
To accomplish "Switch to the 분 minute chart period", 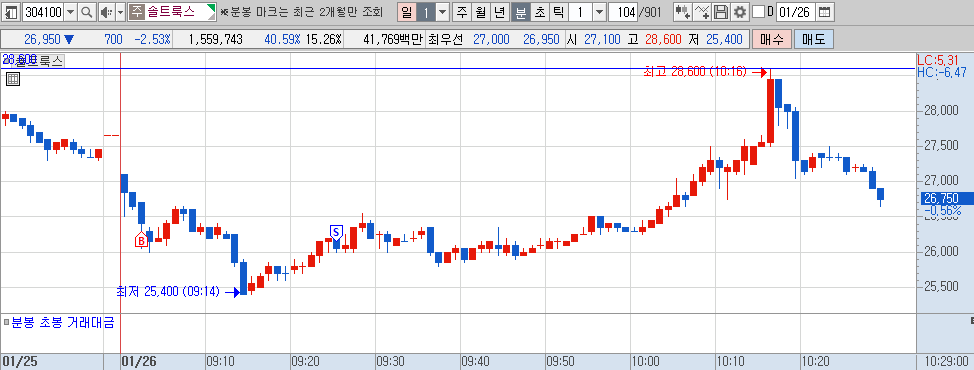I will (x=520, y=12).
